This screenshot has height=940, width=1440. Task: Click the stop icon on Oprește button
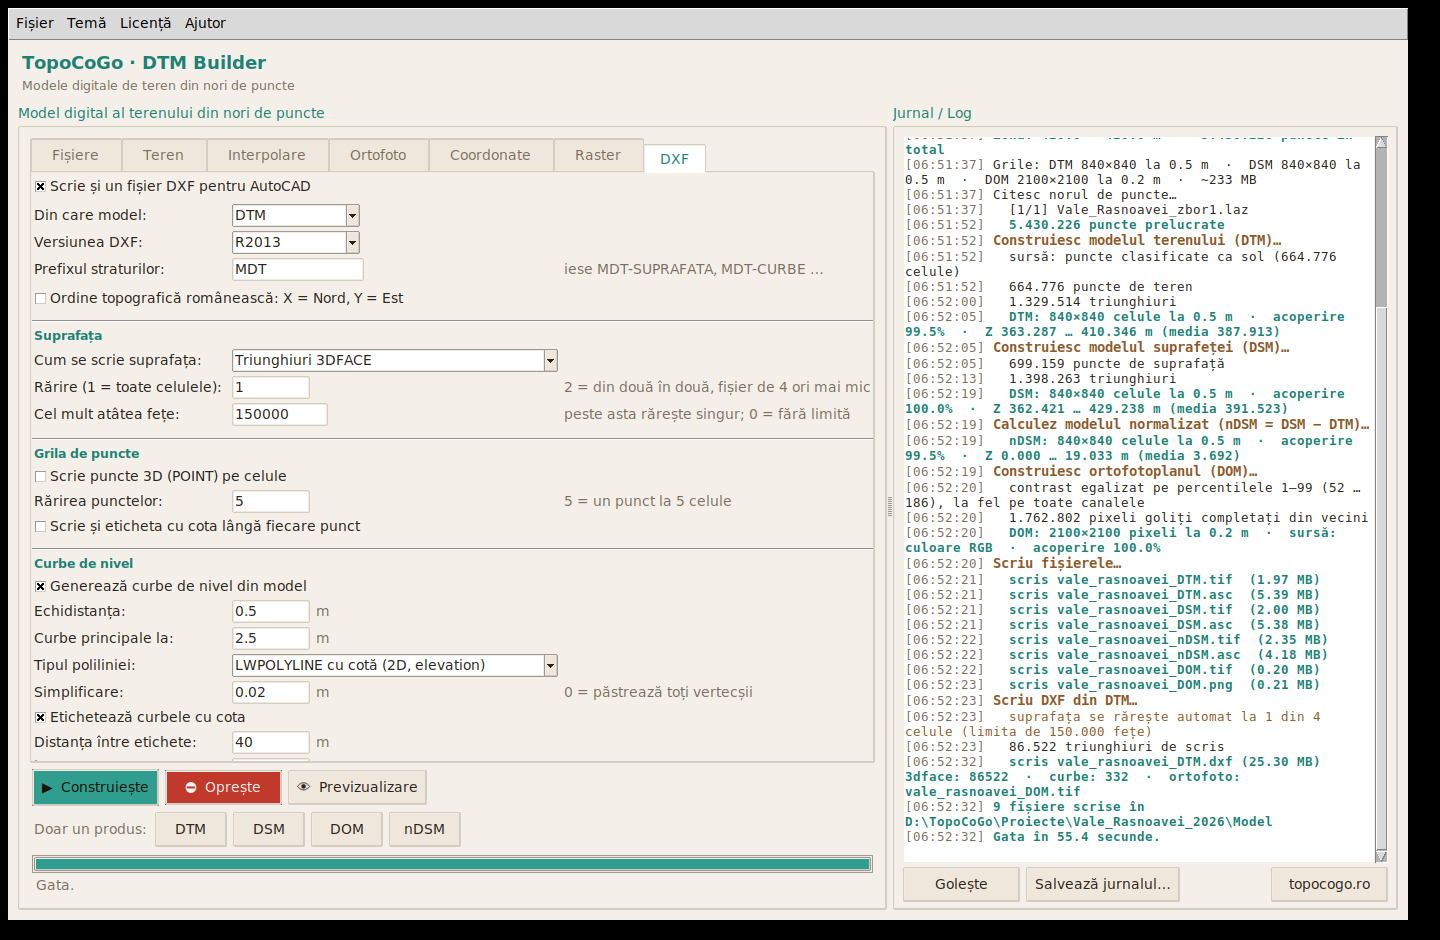tap(191, 788)
